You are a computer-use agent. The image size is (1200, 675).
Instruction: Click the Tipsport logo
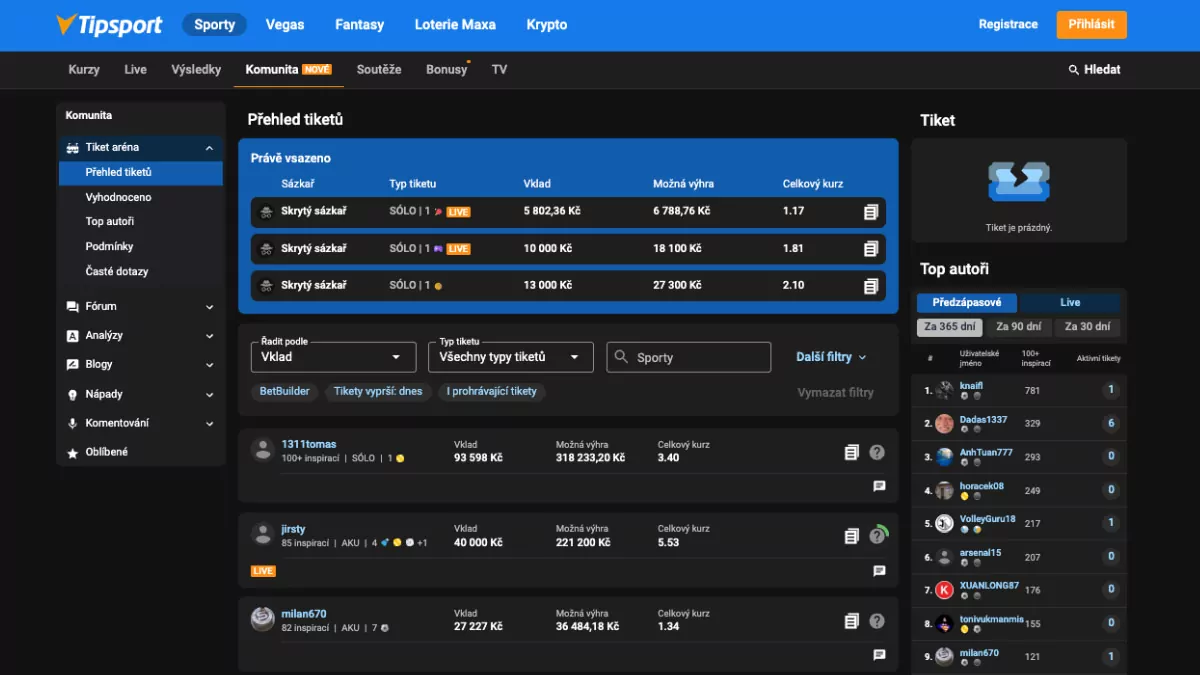(x=108, y=25)
